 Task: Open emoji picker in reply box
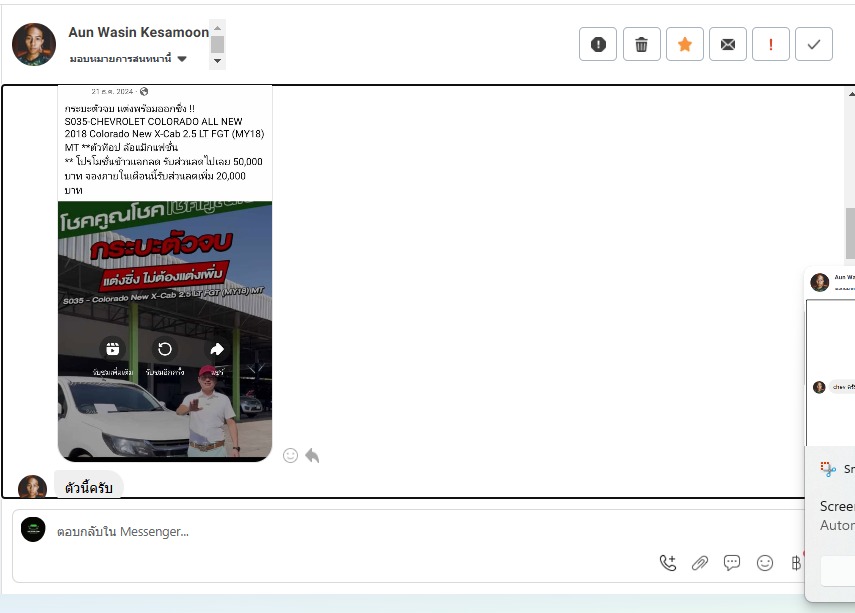coord(764,563)
